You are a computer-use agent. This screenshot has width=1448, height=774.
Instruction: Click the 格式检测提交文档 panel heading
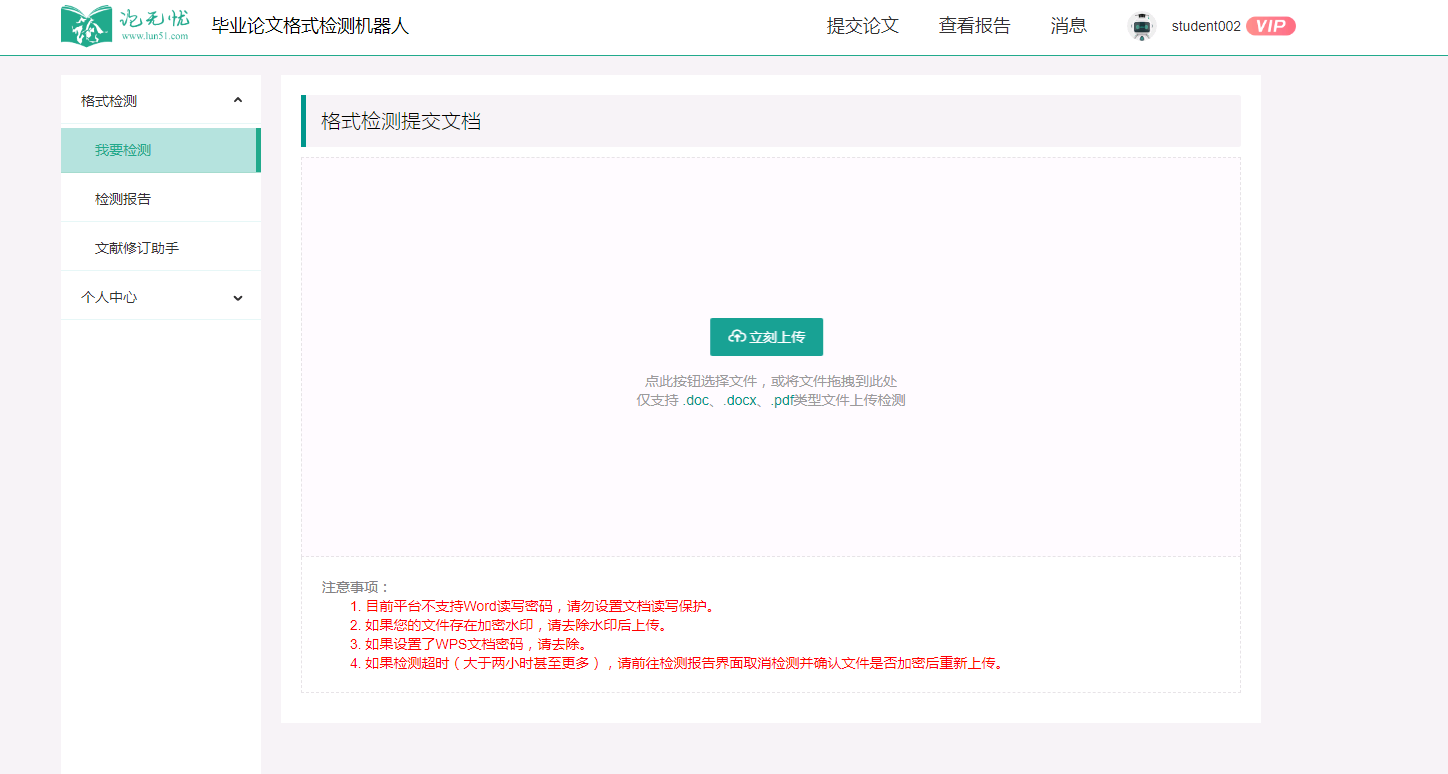tap(401, 122)
